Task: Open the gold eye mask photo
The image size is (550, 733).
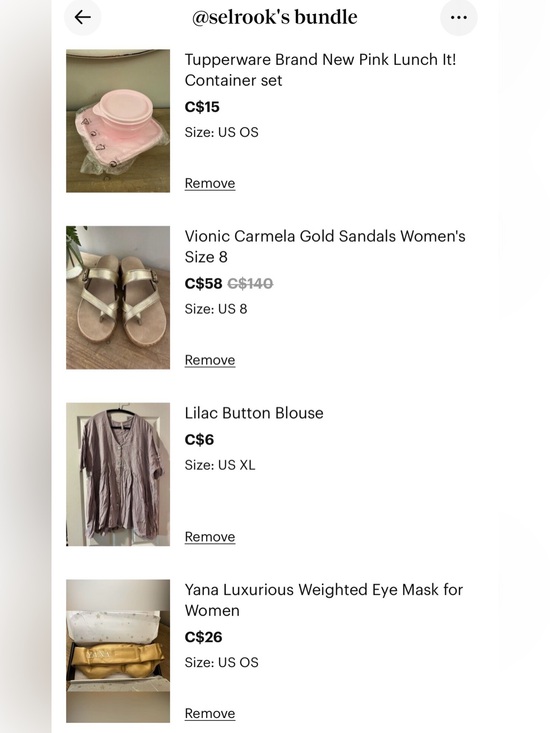Action: (118, 651)
